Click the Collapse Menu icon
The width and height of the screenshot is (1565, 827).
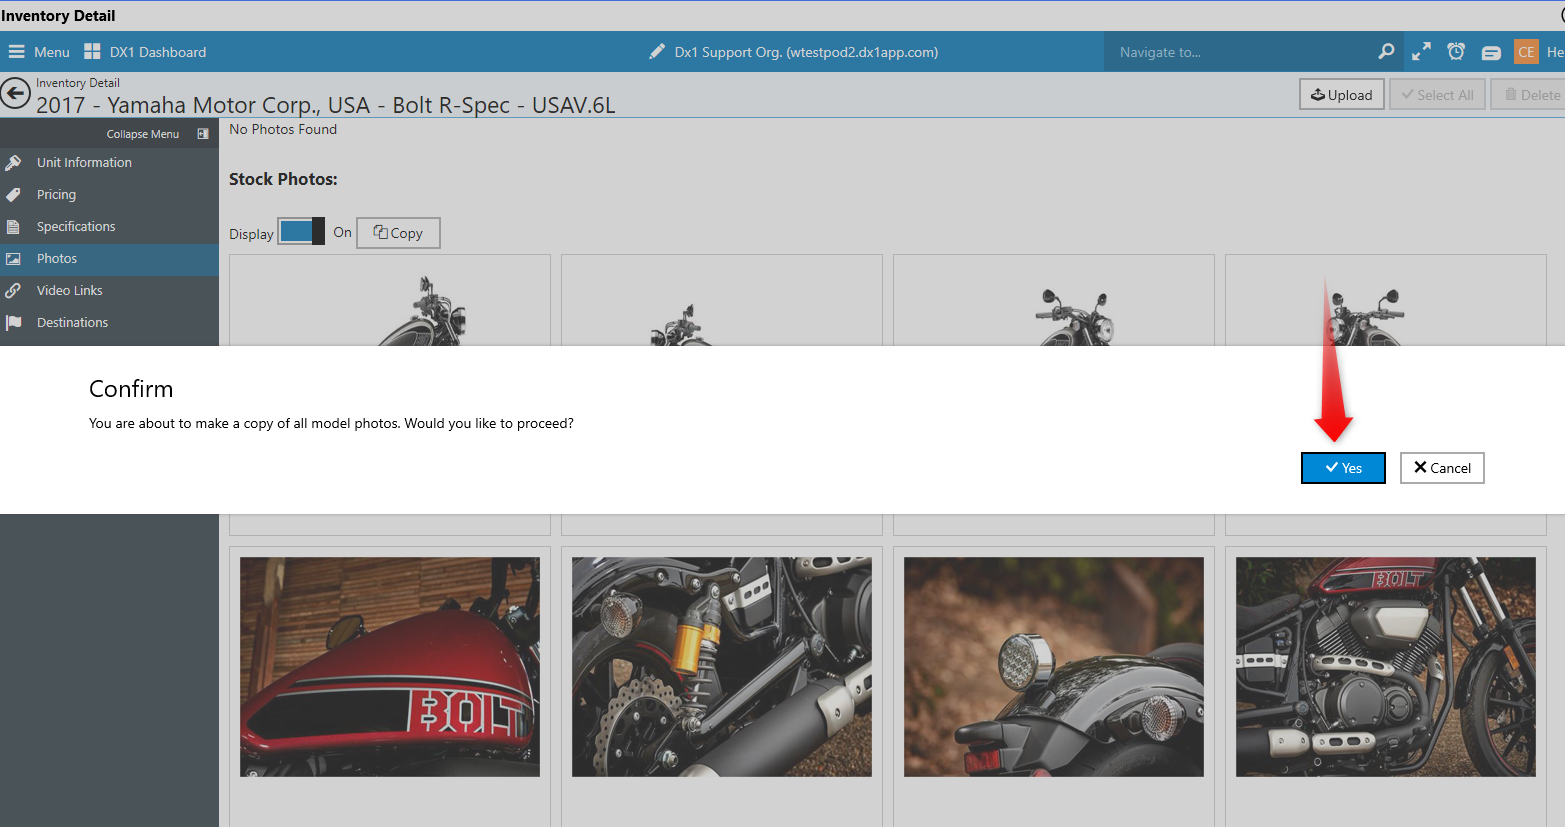tap(203, 134)
